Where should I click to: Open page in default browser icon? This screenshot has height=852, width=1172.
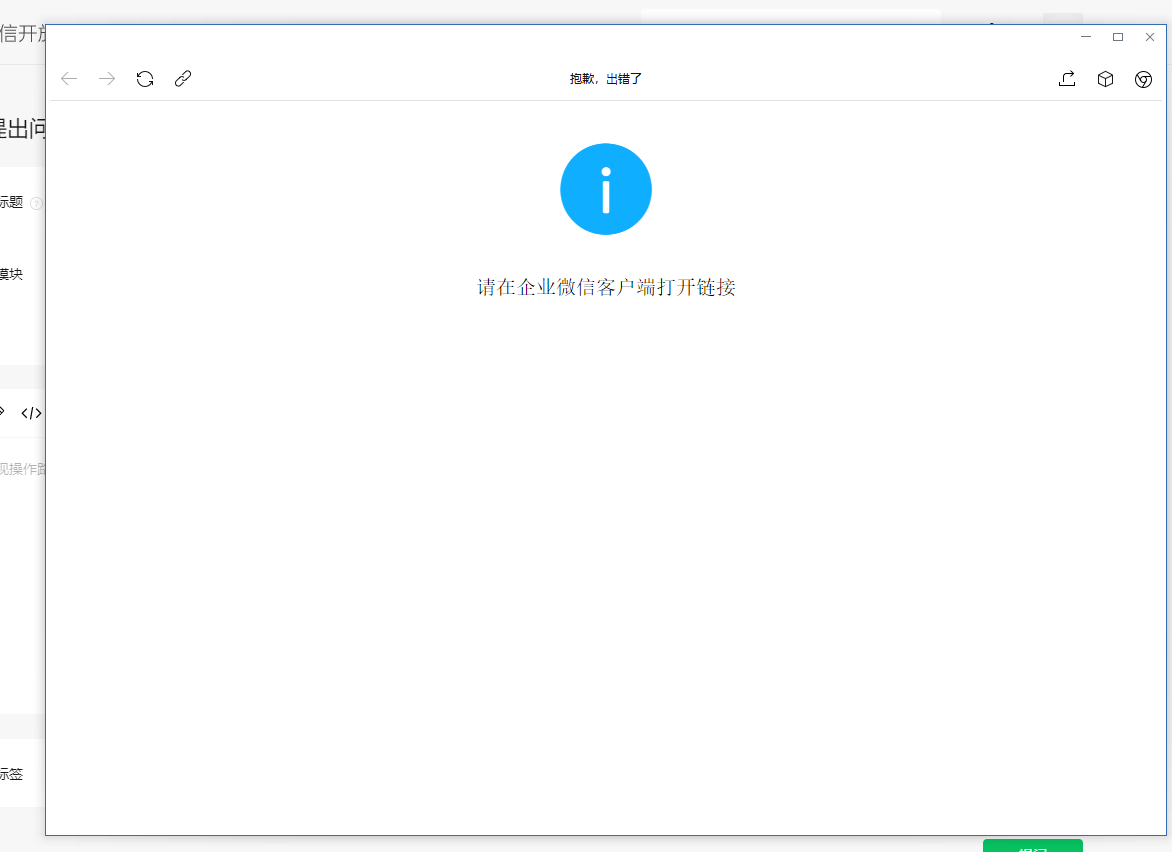click(1144, 78)
